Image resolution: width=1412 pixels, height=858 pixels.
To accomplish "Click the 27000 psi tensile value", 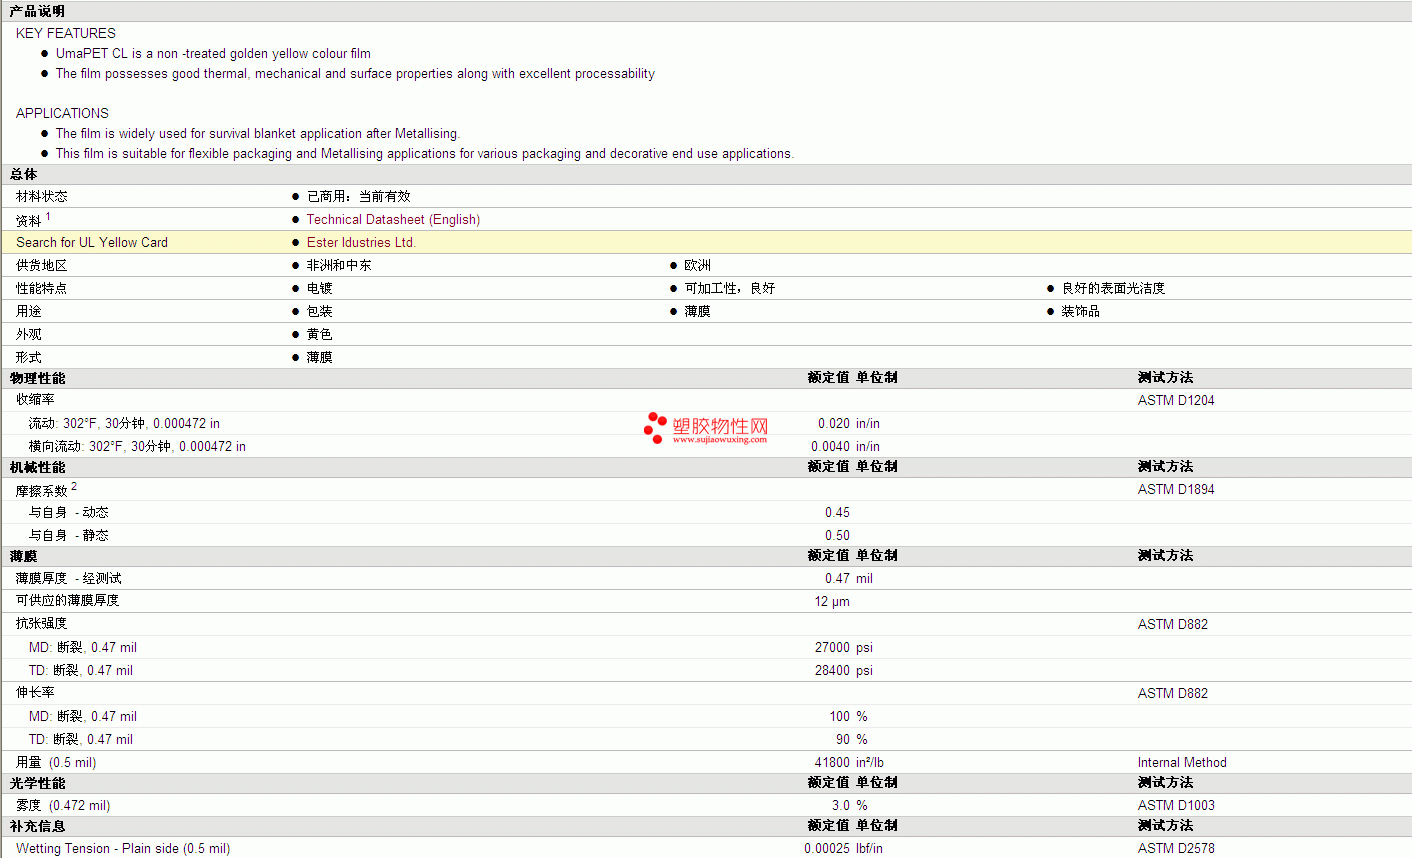I will click(844, 647).
